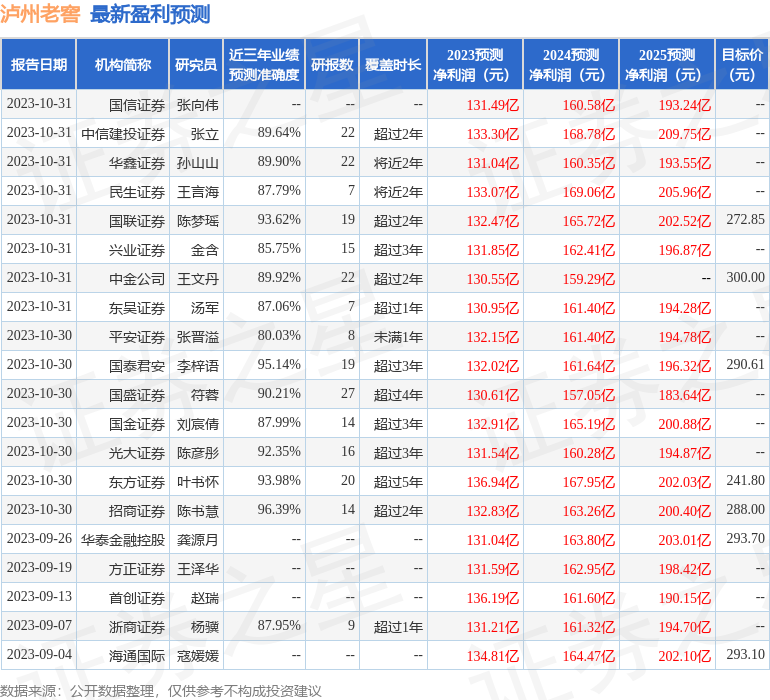Viewport: 770px width, 700px height.
Task: Select the 2023预测净利润 column header
Action: [475, 64]
